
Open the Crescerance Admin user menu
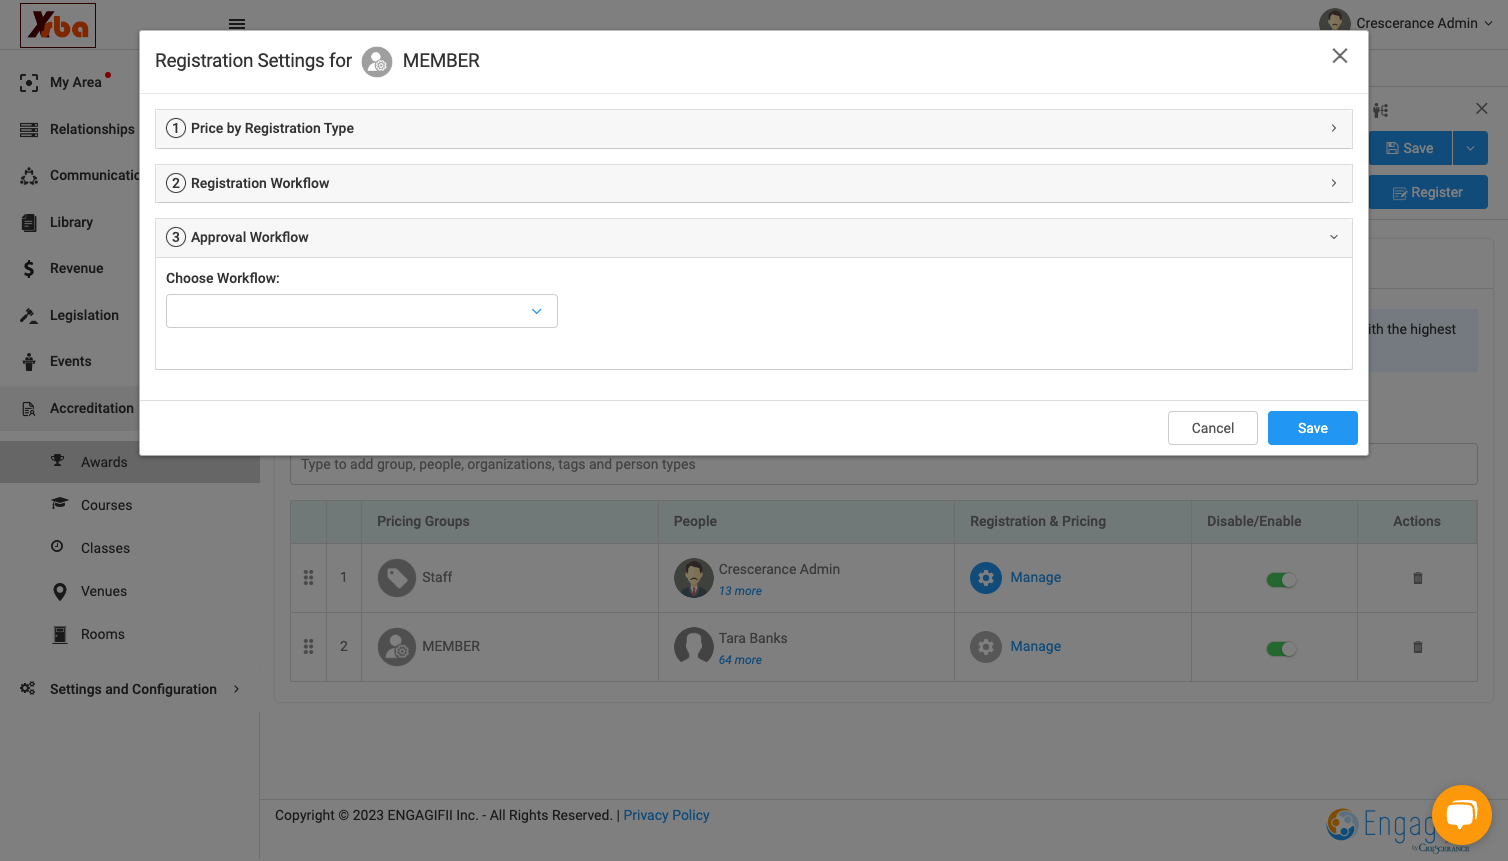point(1406,23)
